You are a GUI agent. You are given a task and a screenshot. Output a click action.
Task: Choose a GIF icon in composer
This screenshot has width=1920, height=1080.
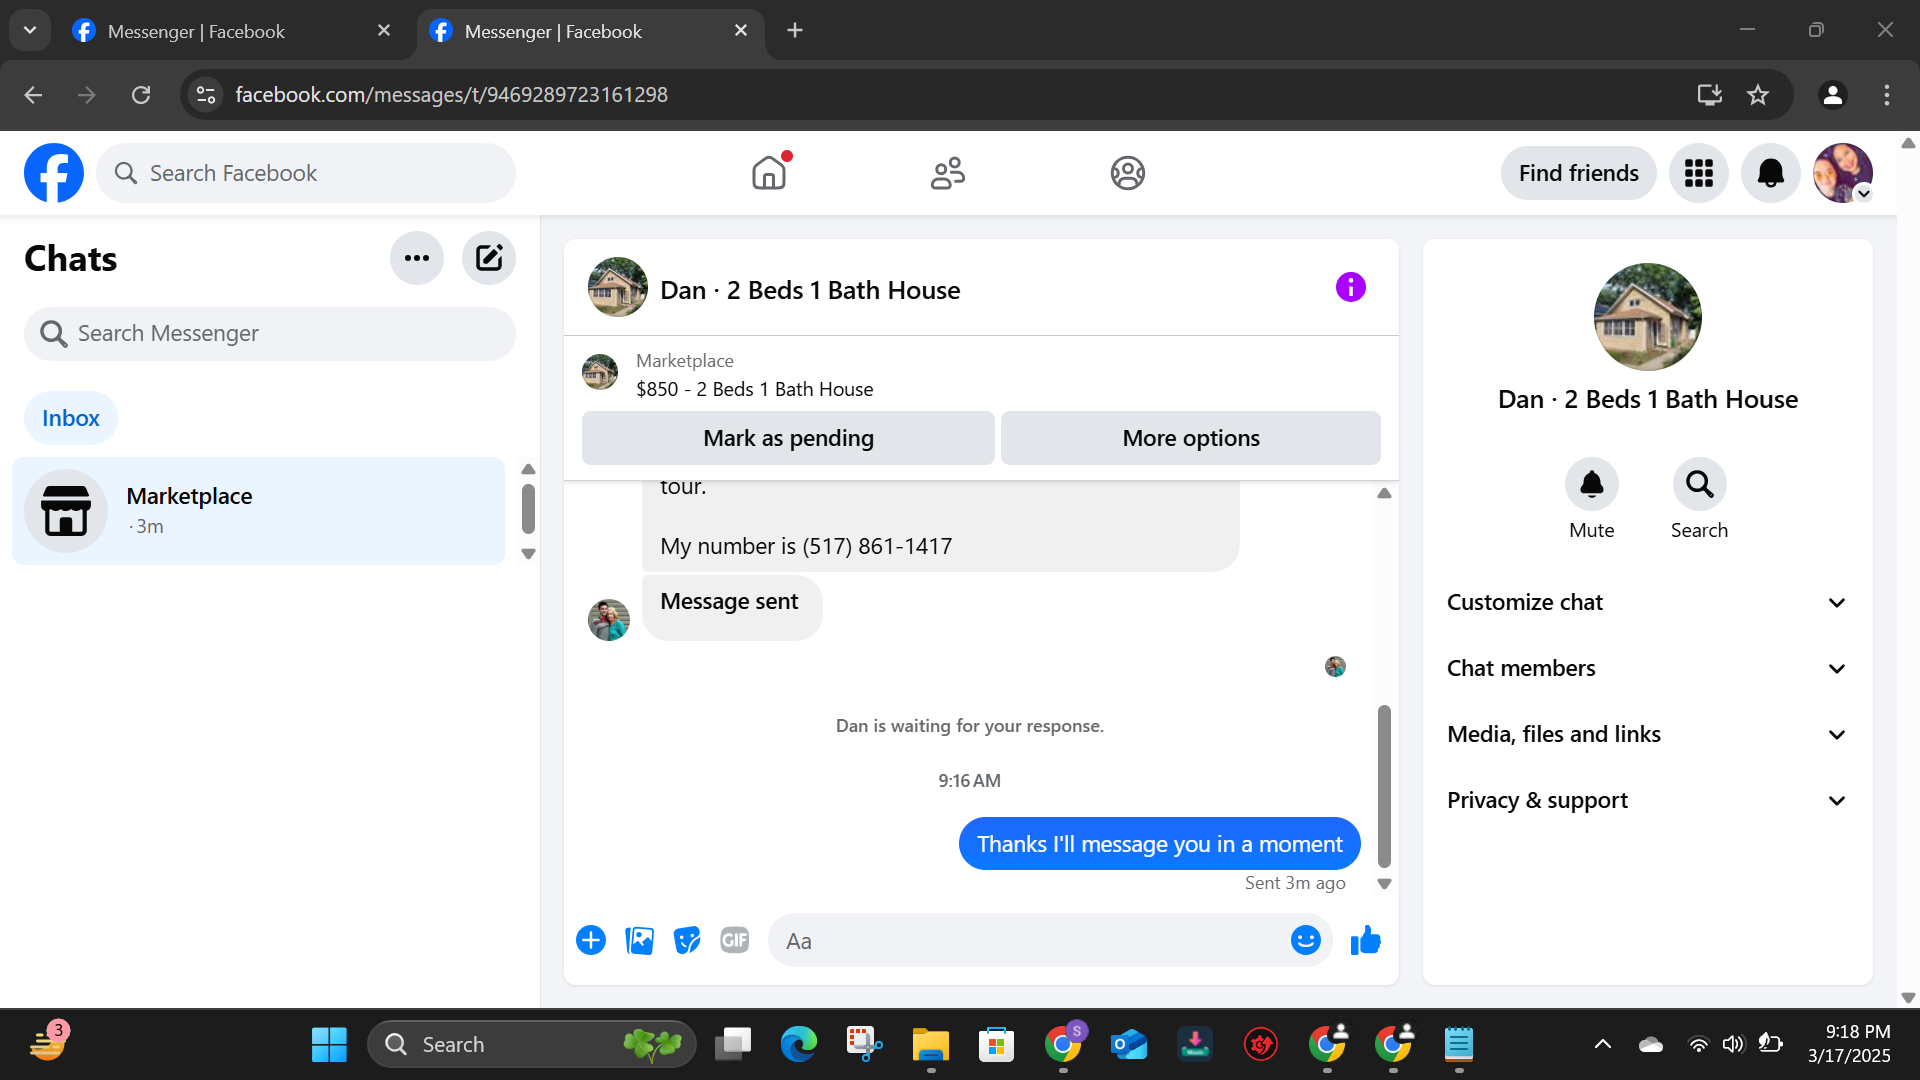point(735,941)
